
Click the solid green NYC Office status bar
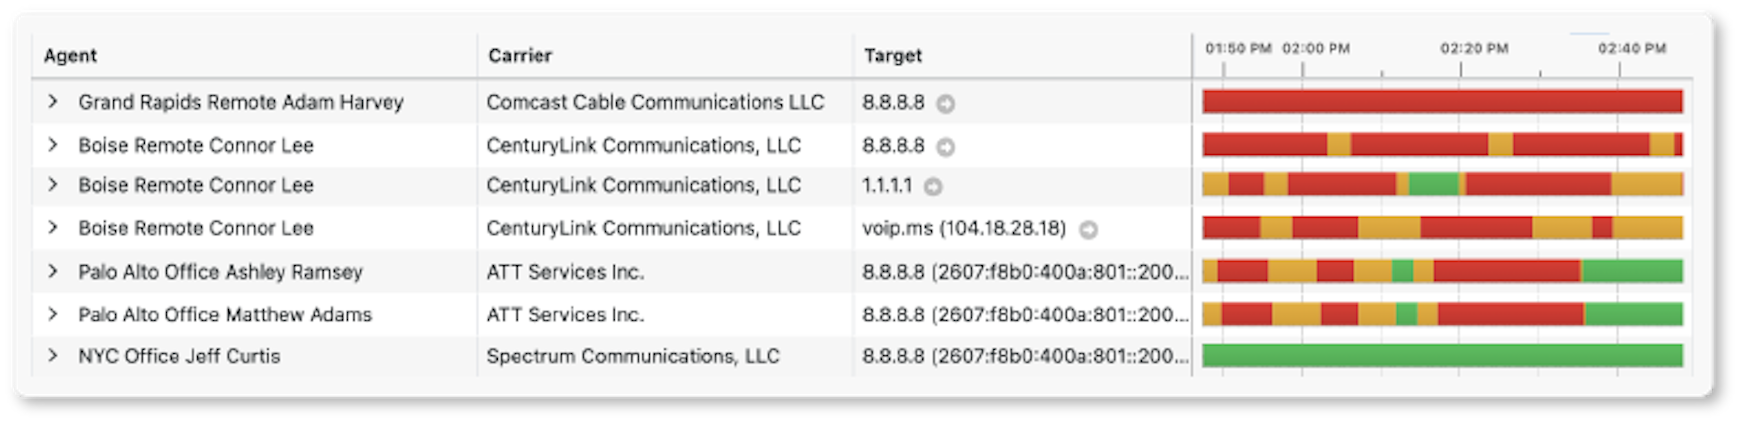(x=1442, y=356)
